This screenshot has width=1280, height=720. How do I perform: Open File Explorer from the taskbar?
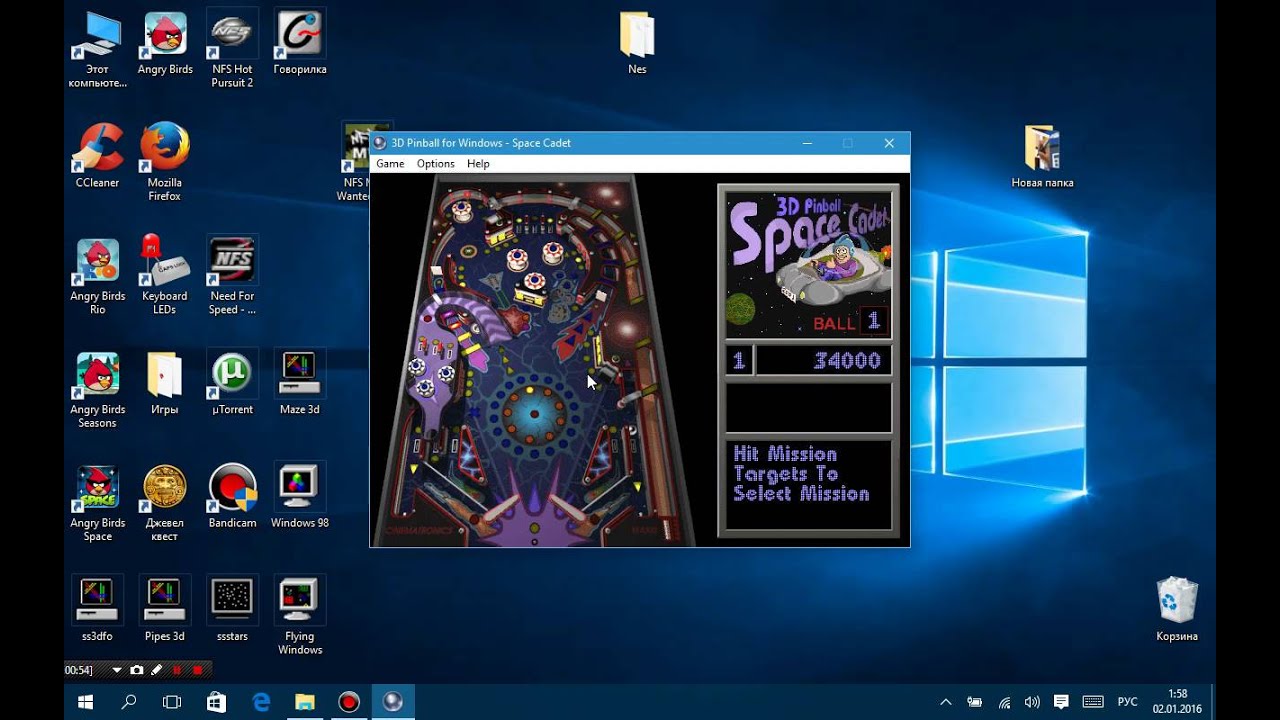[305, 702]
